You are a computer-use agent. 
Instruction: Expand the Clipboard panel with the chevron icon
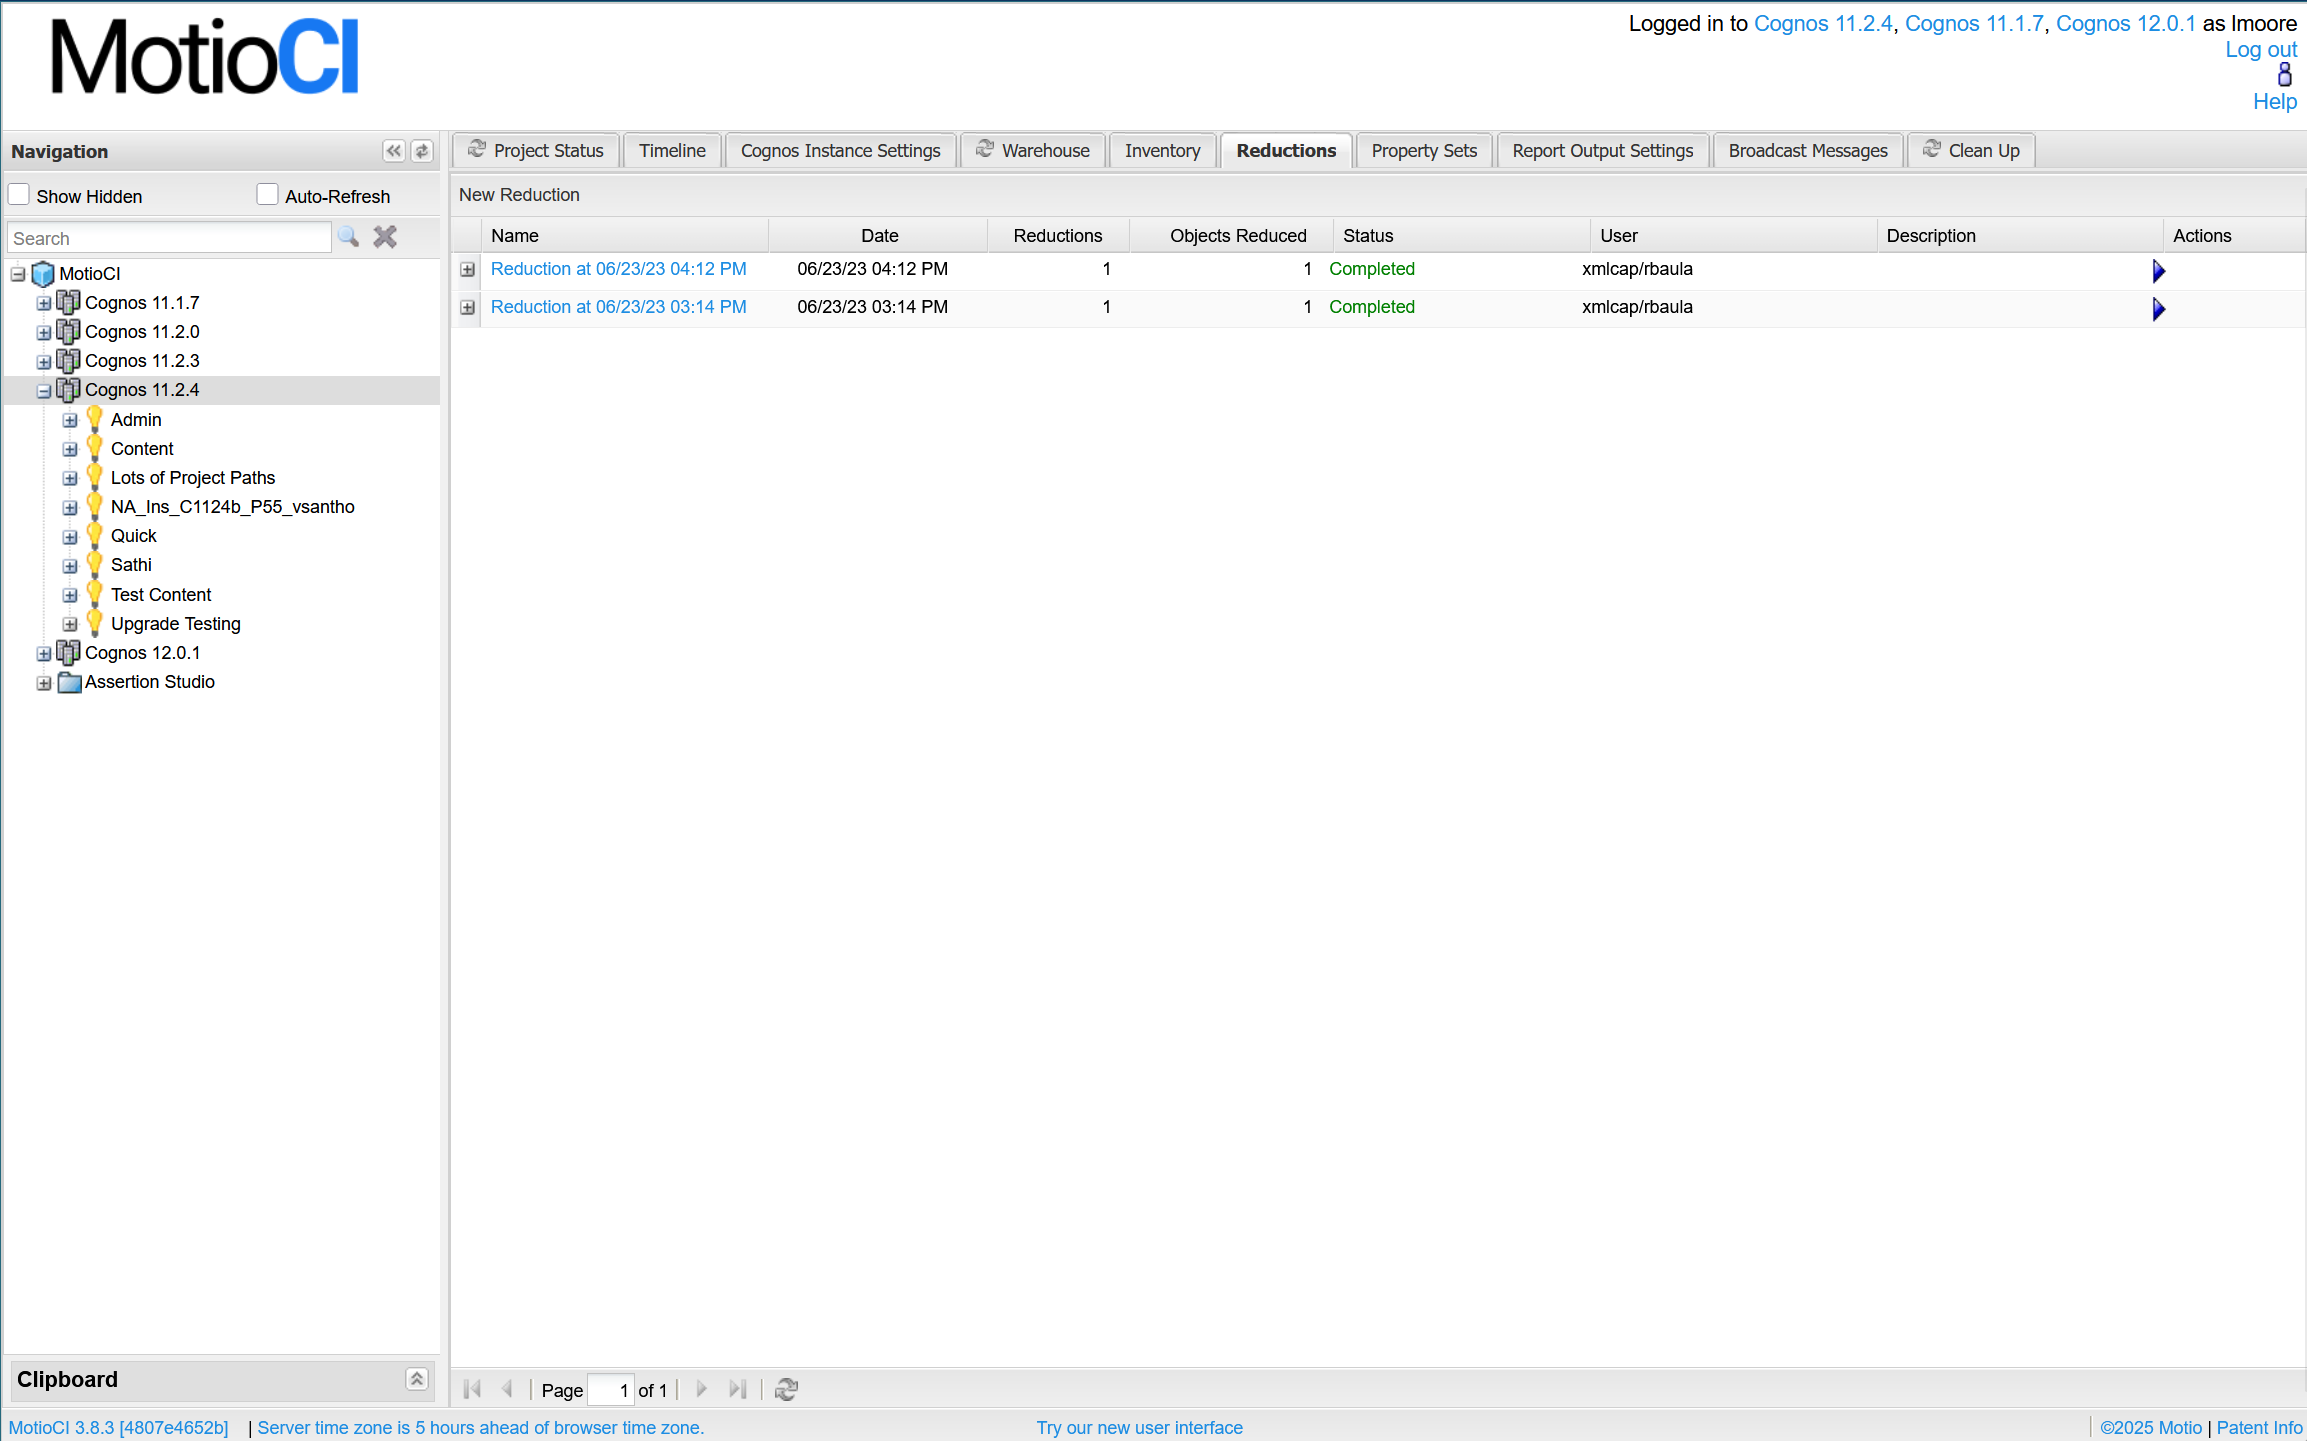pyautogui.click(x=417, y=1379)
